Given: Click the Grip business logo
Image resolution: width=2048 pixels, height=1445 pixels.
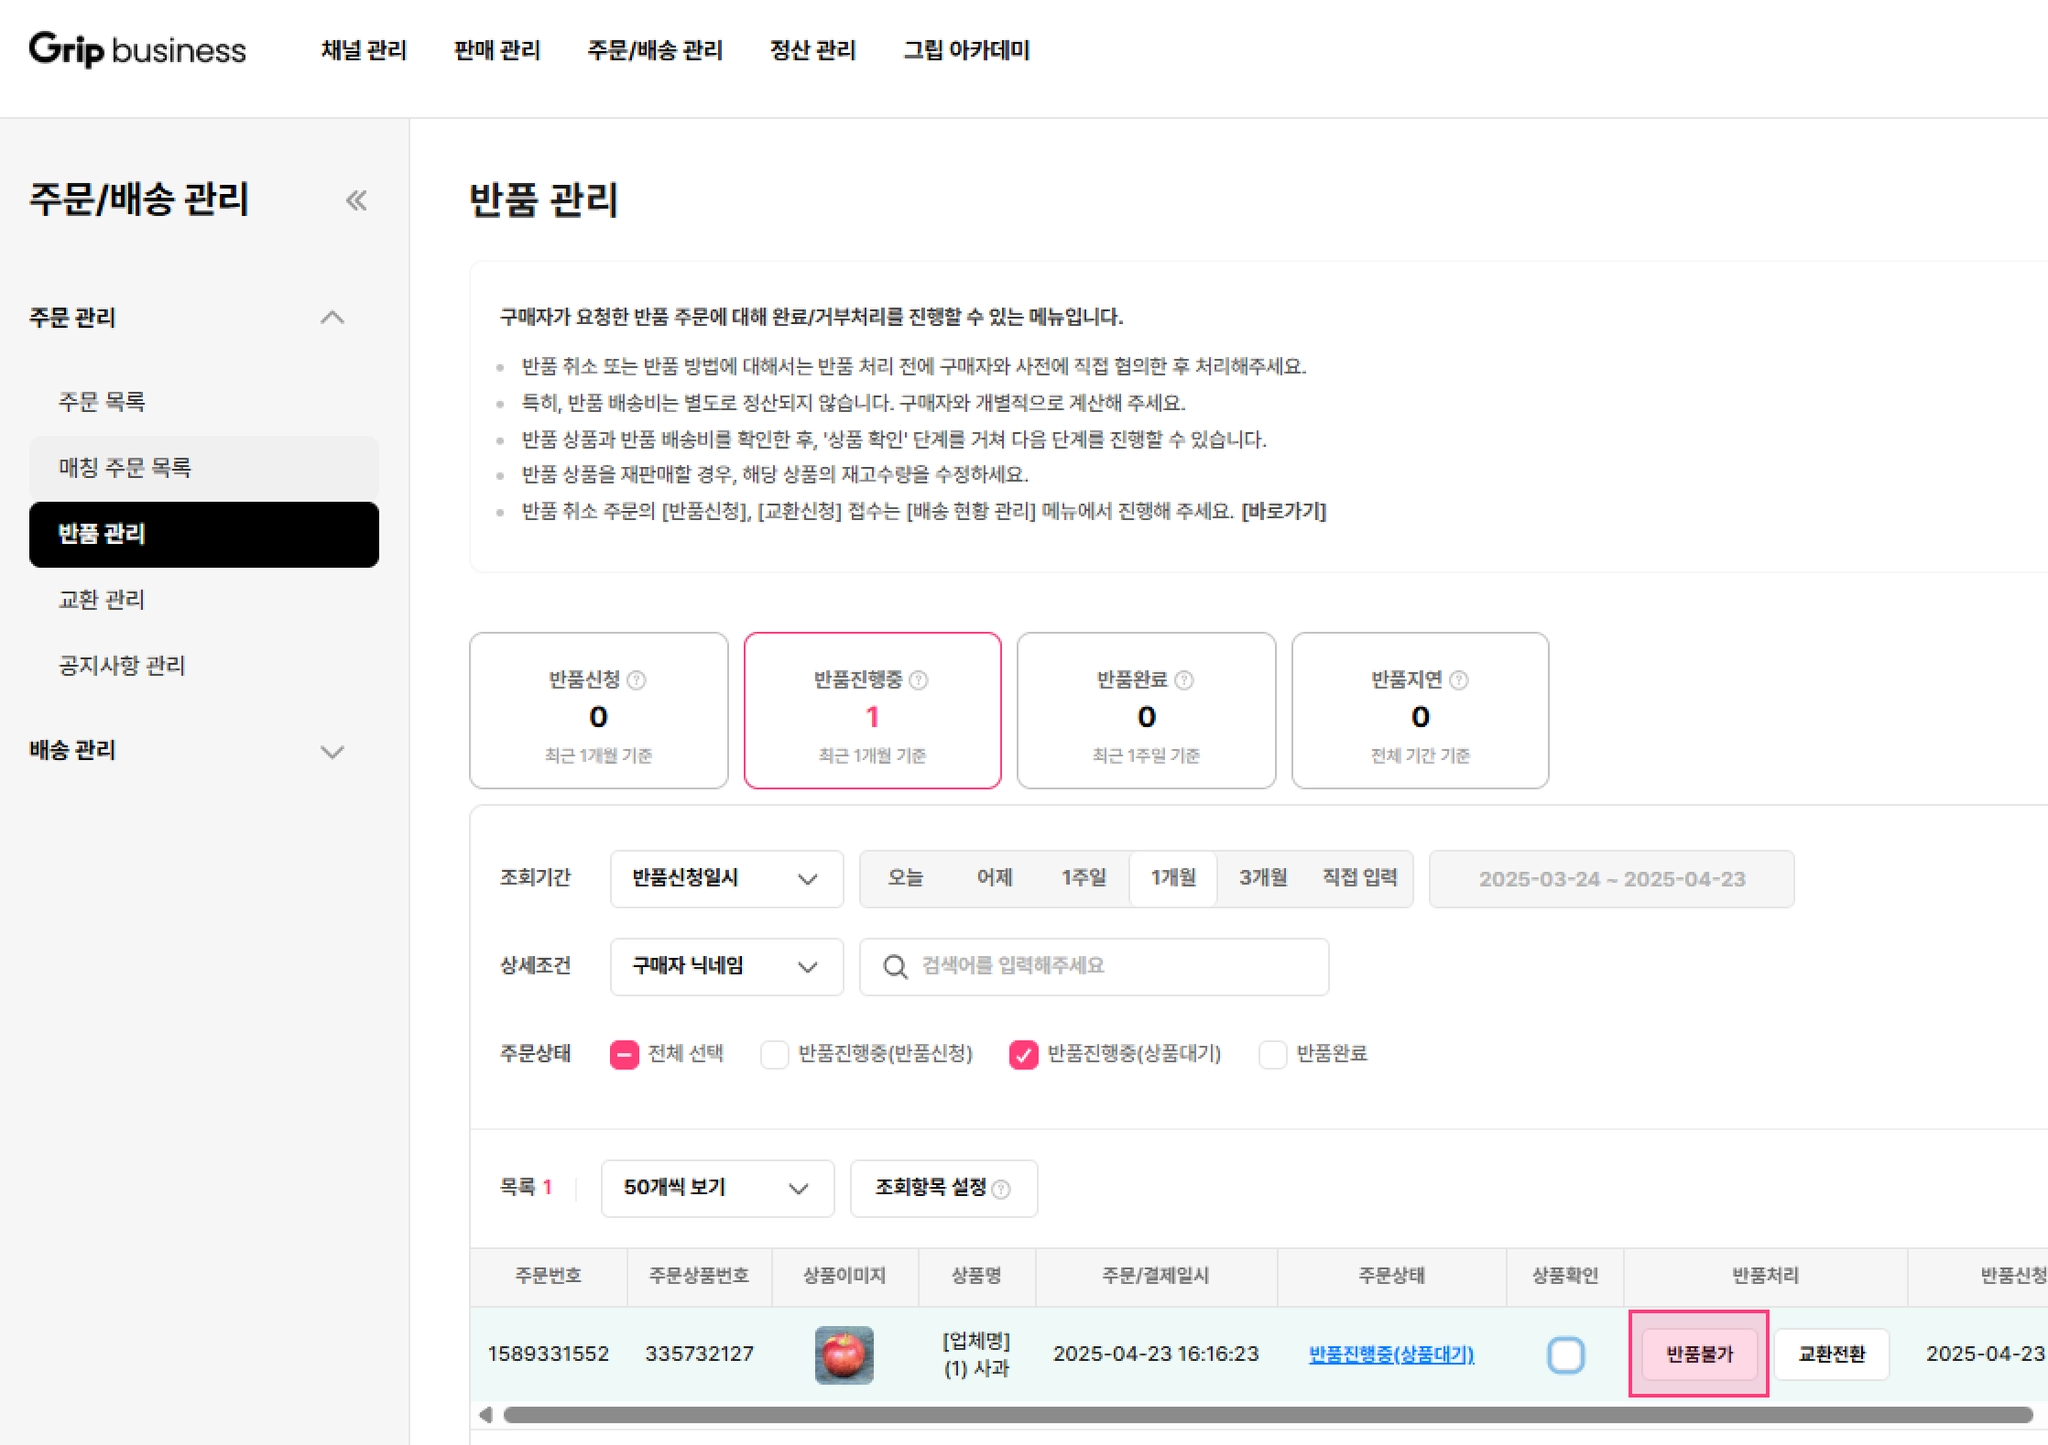Looking at the screenshot, I should point(137,49).
